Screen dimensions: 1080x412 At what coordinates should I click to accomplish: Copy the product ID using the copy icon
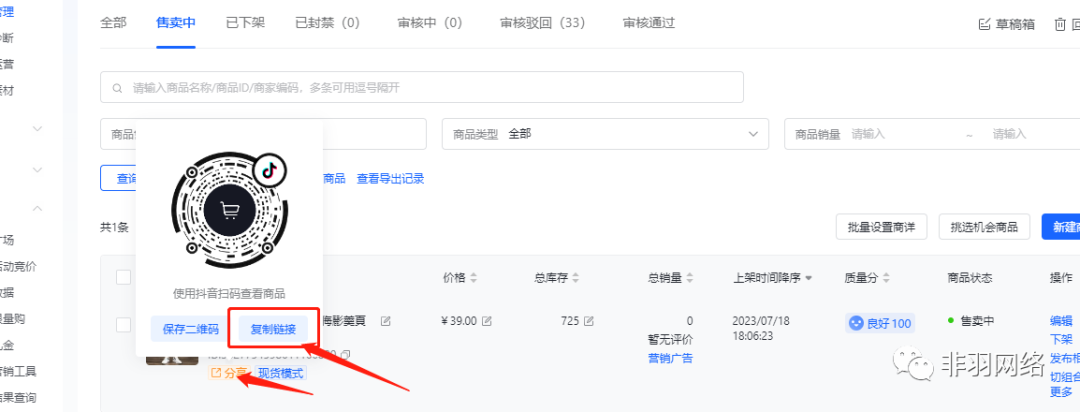tap(345, 354)
